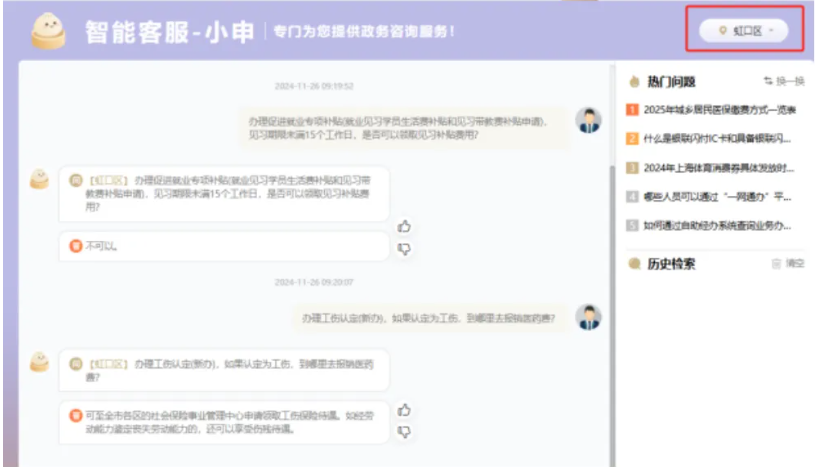
Task: Thumbs-up the work injury insurance answer
Action: pos(404,410)
